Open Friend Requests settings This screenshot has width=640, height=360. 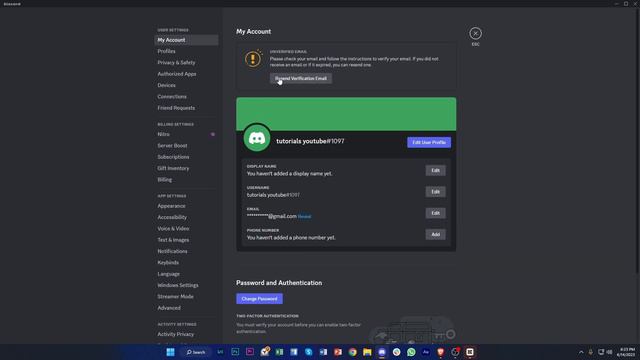tap(186, 108)
